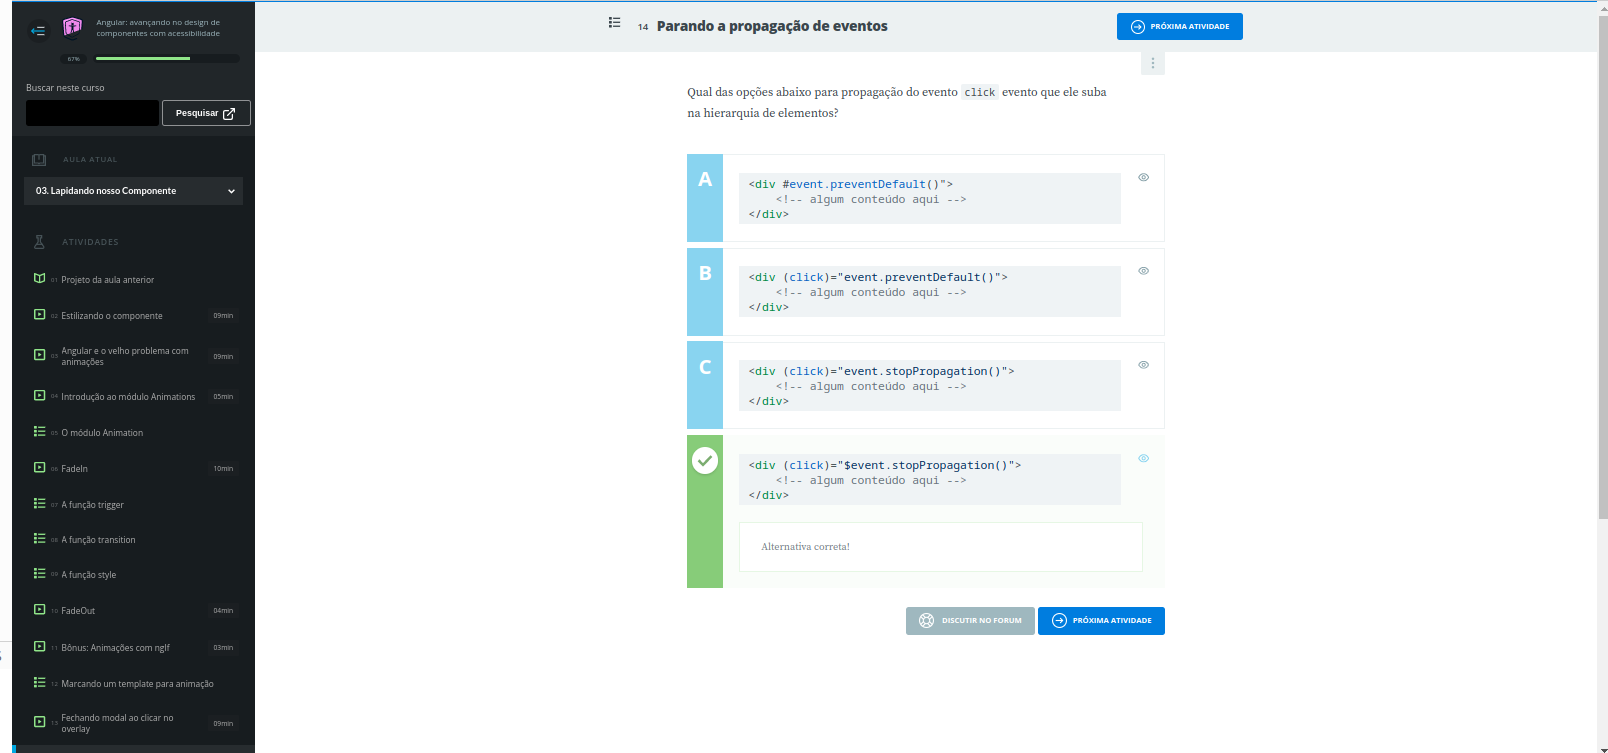Click the list icon for Marcando um template
Viewport: 1608px width, 753px height.
tap(39, 683)
